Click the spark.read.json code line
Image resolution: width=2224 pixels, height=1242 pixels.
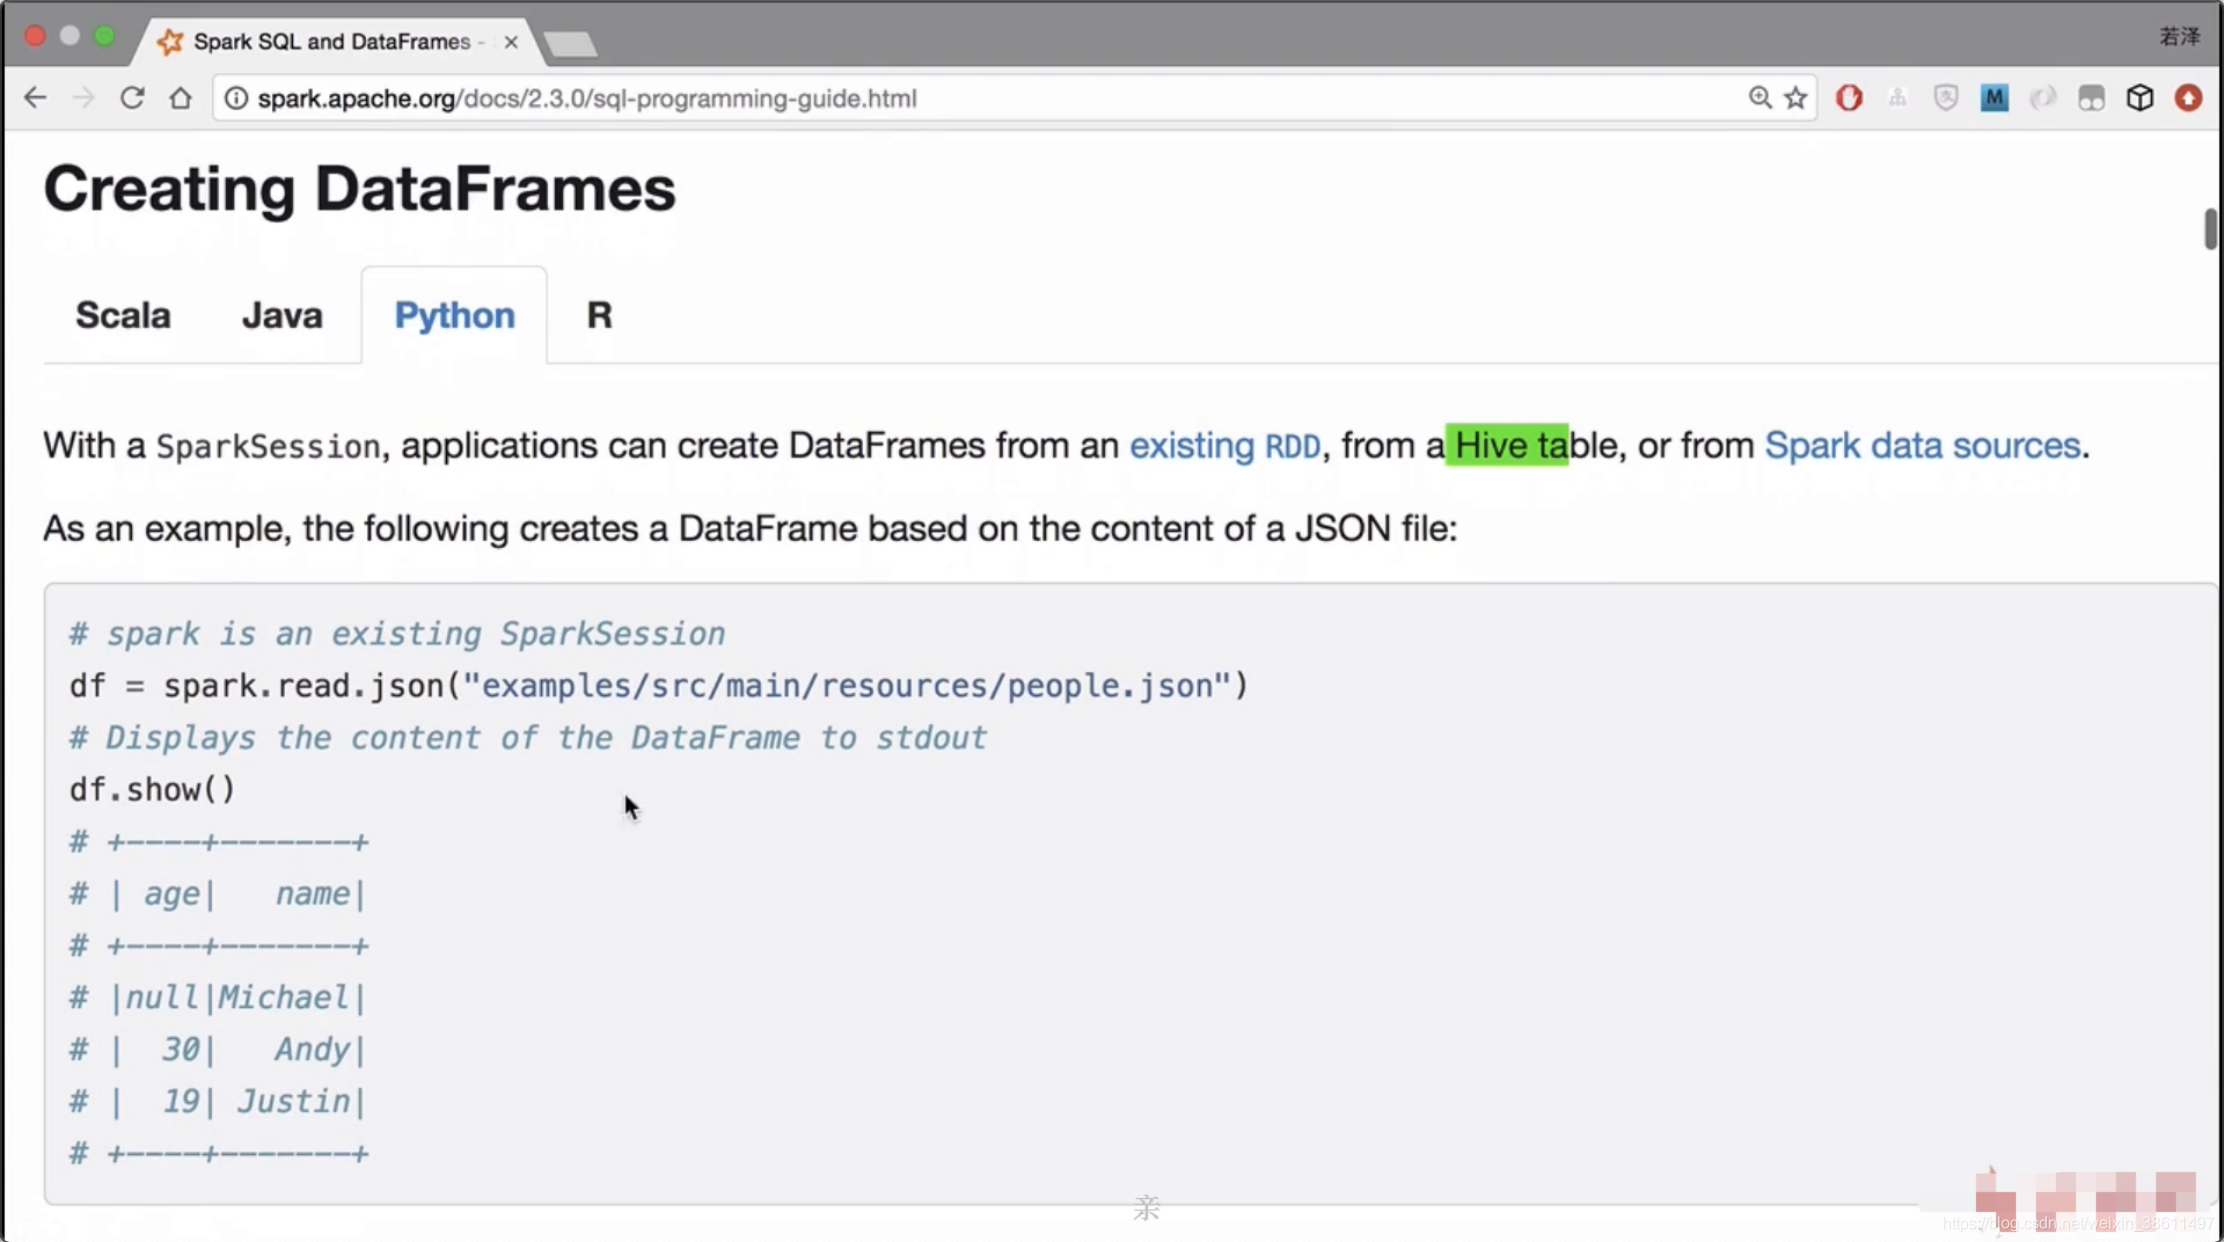click(x=659, y=686)
